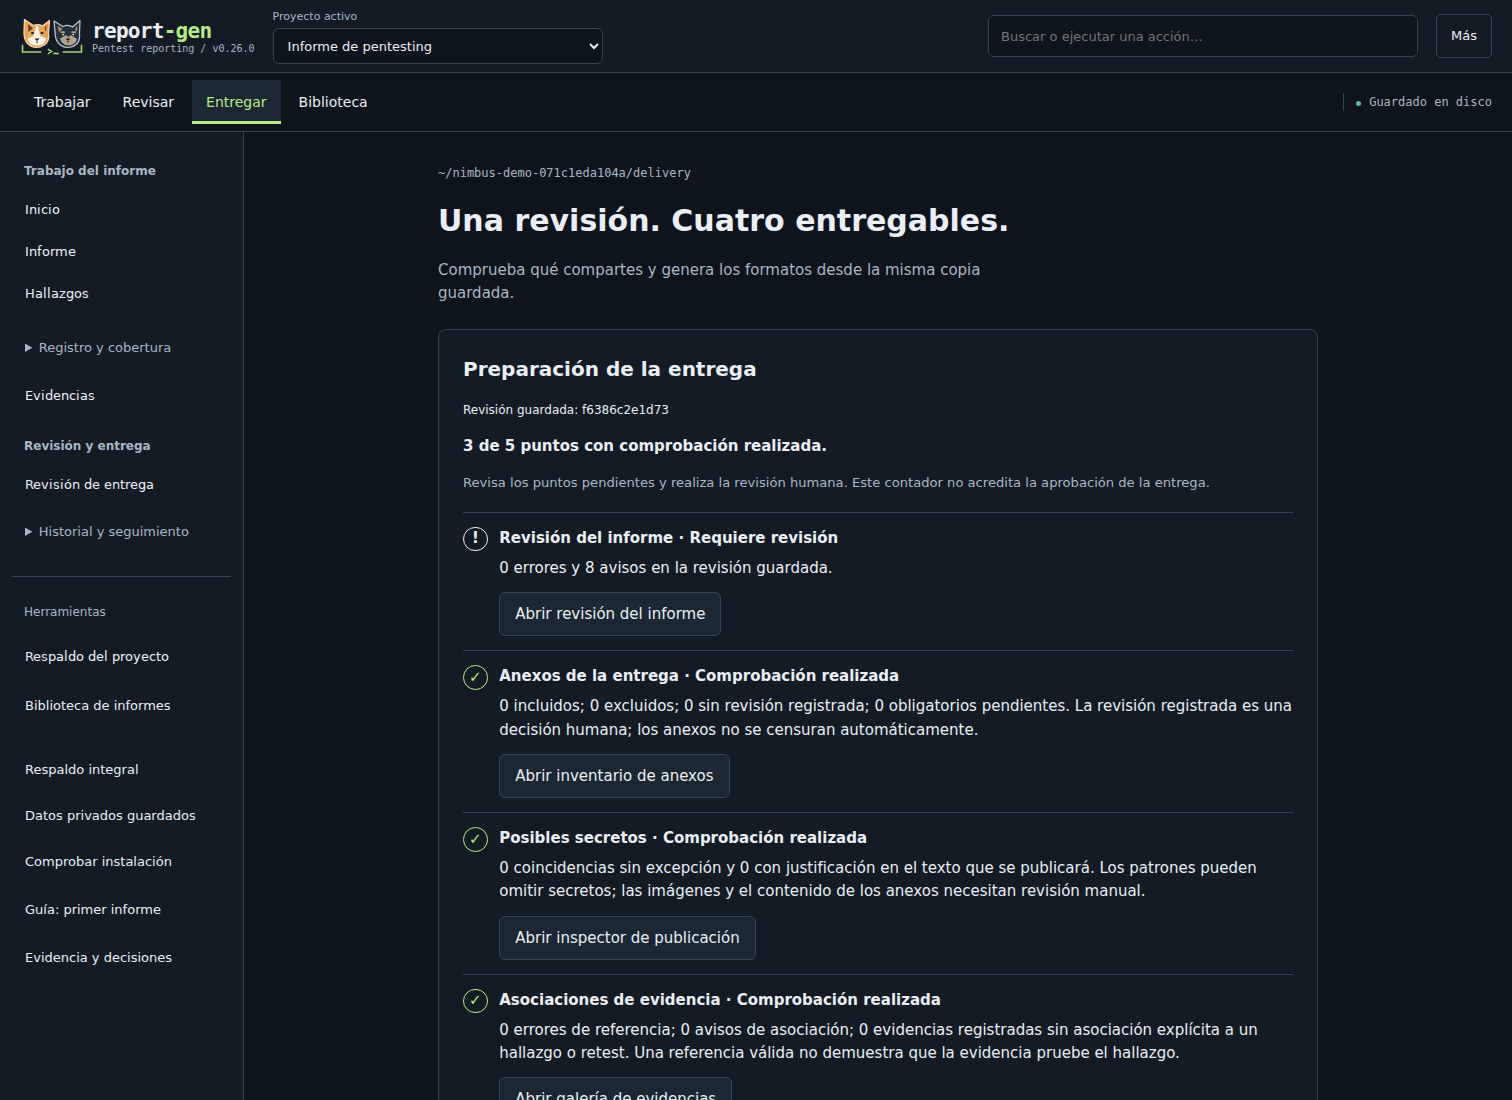Open Guía: primer informe
The image size is (1512, 1100).
click(93, 910)
